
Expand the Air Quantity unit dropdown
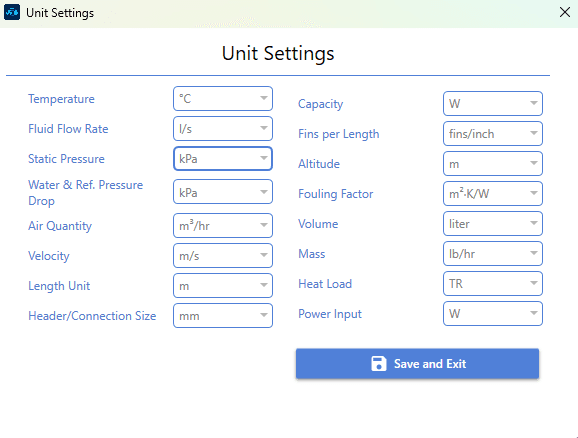(223, 225)
